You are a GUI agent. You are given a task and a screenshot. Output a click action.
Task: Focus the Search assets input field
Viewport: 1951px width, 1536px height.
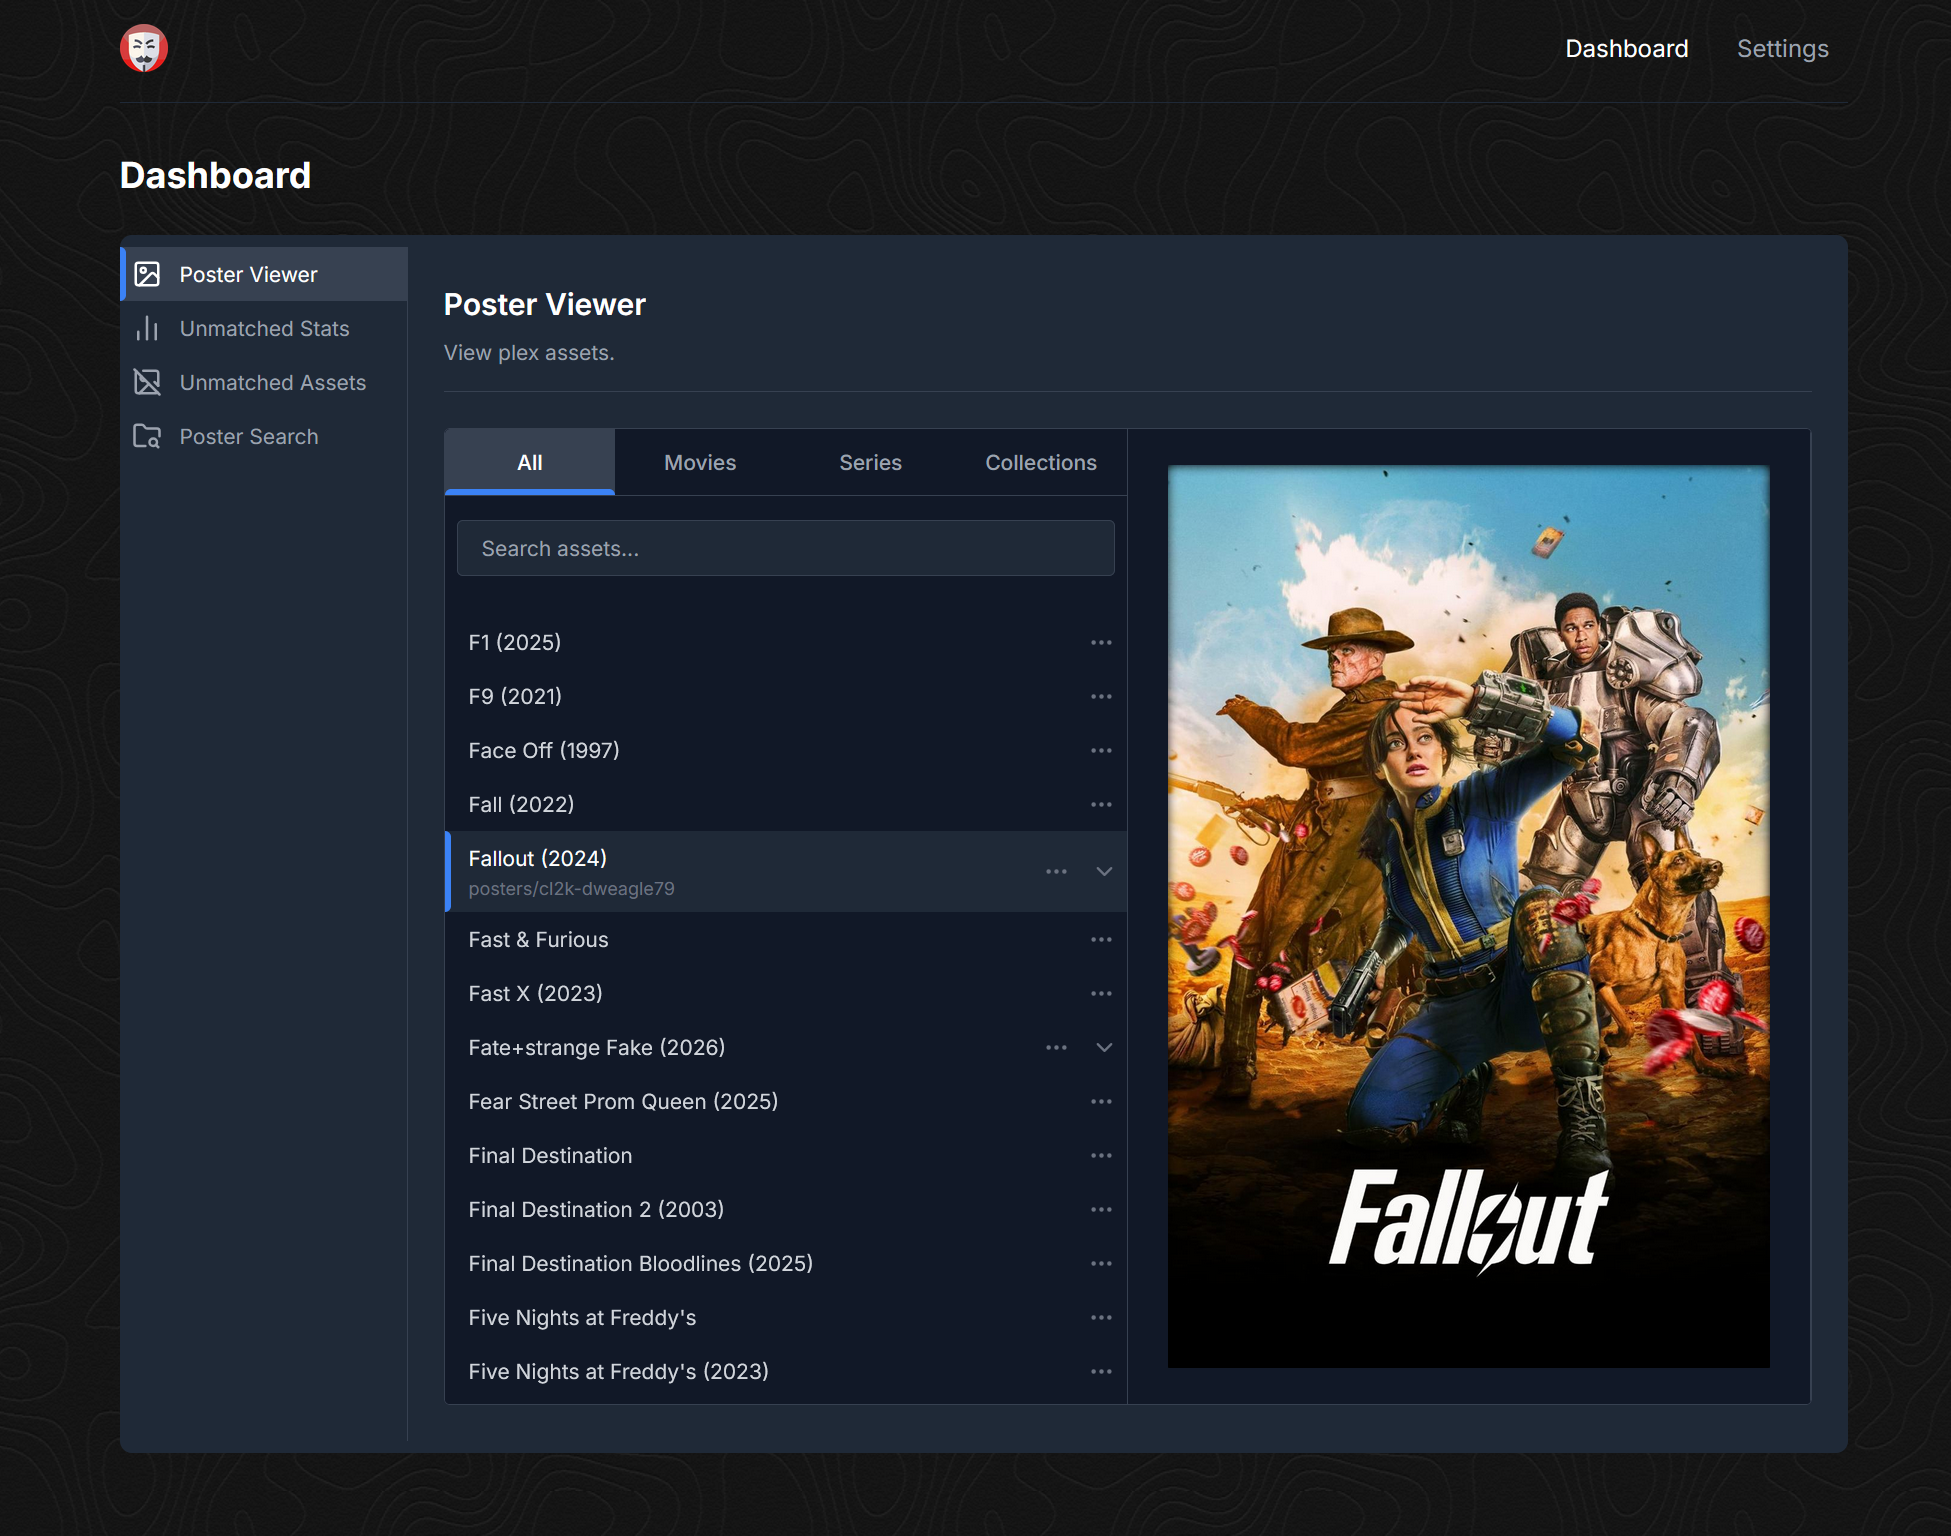pyautogui.click(x=786, y=548)
